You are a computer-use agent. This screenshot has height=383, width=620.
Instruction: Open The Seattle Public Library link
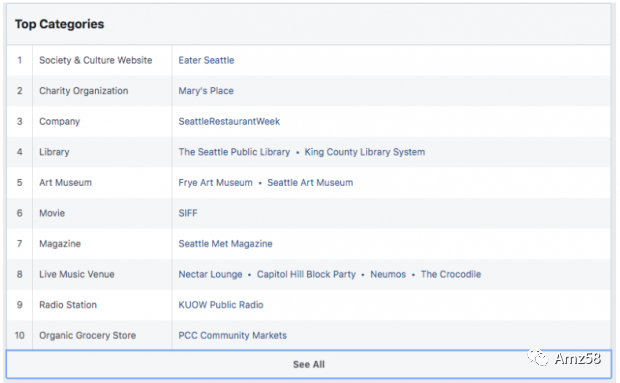(x=234, y=152)
